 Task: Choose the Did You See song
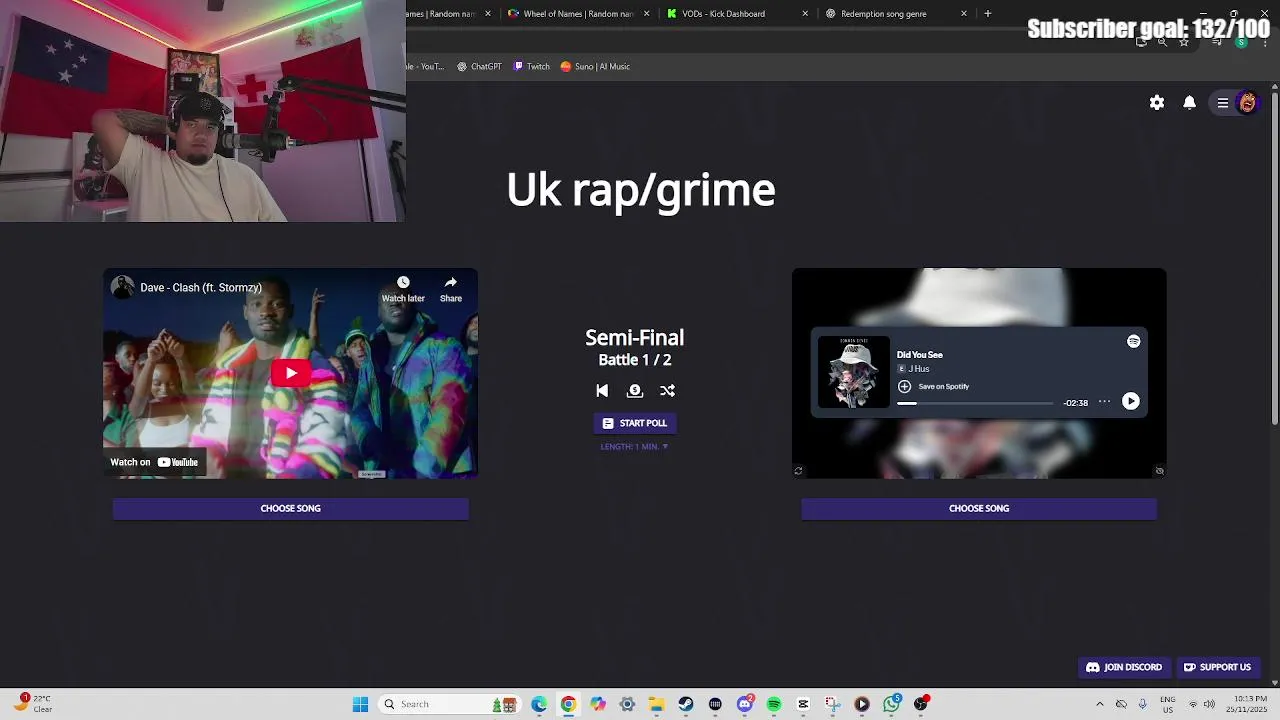tap(979, 508)
